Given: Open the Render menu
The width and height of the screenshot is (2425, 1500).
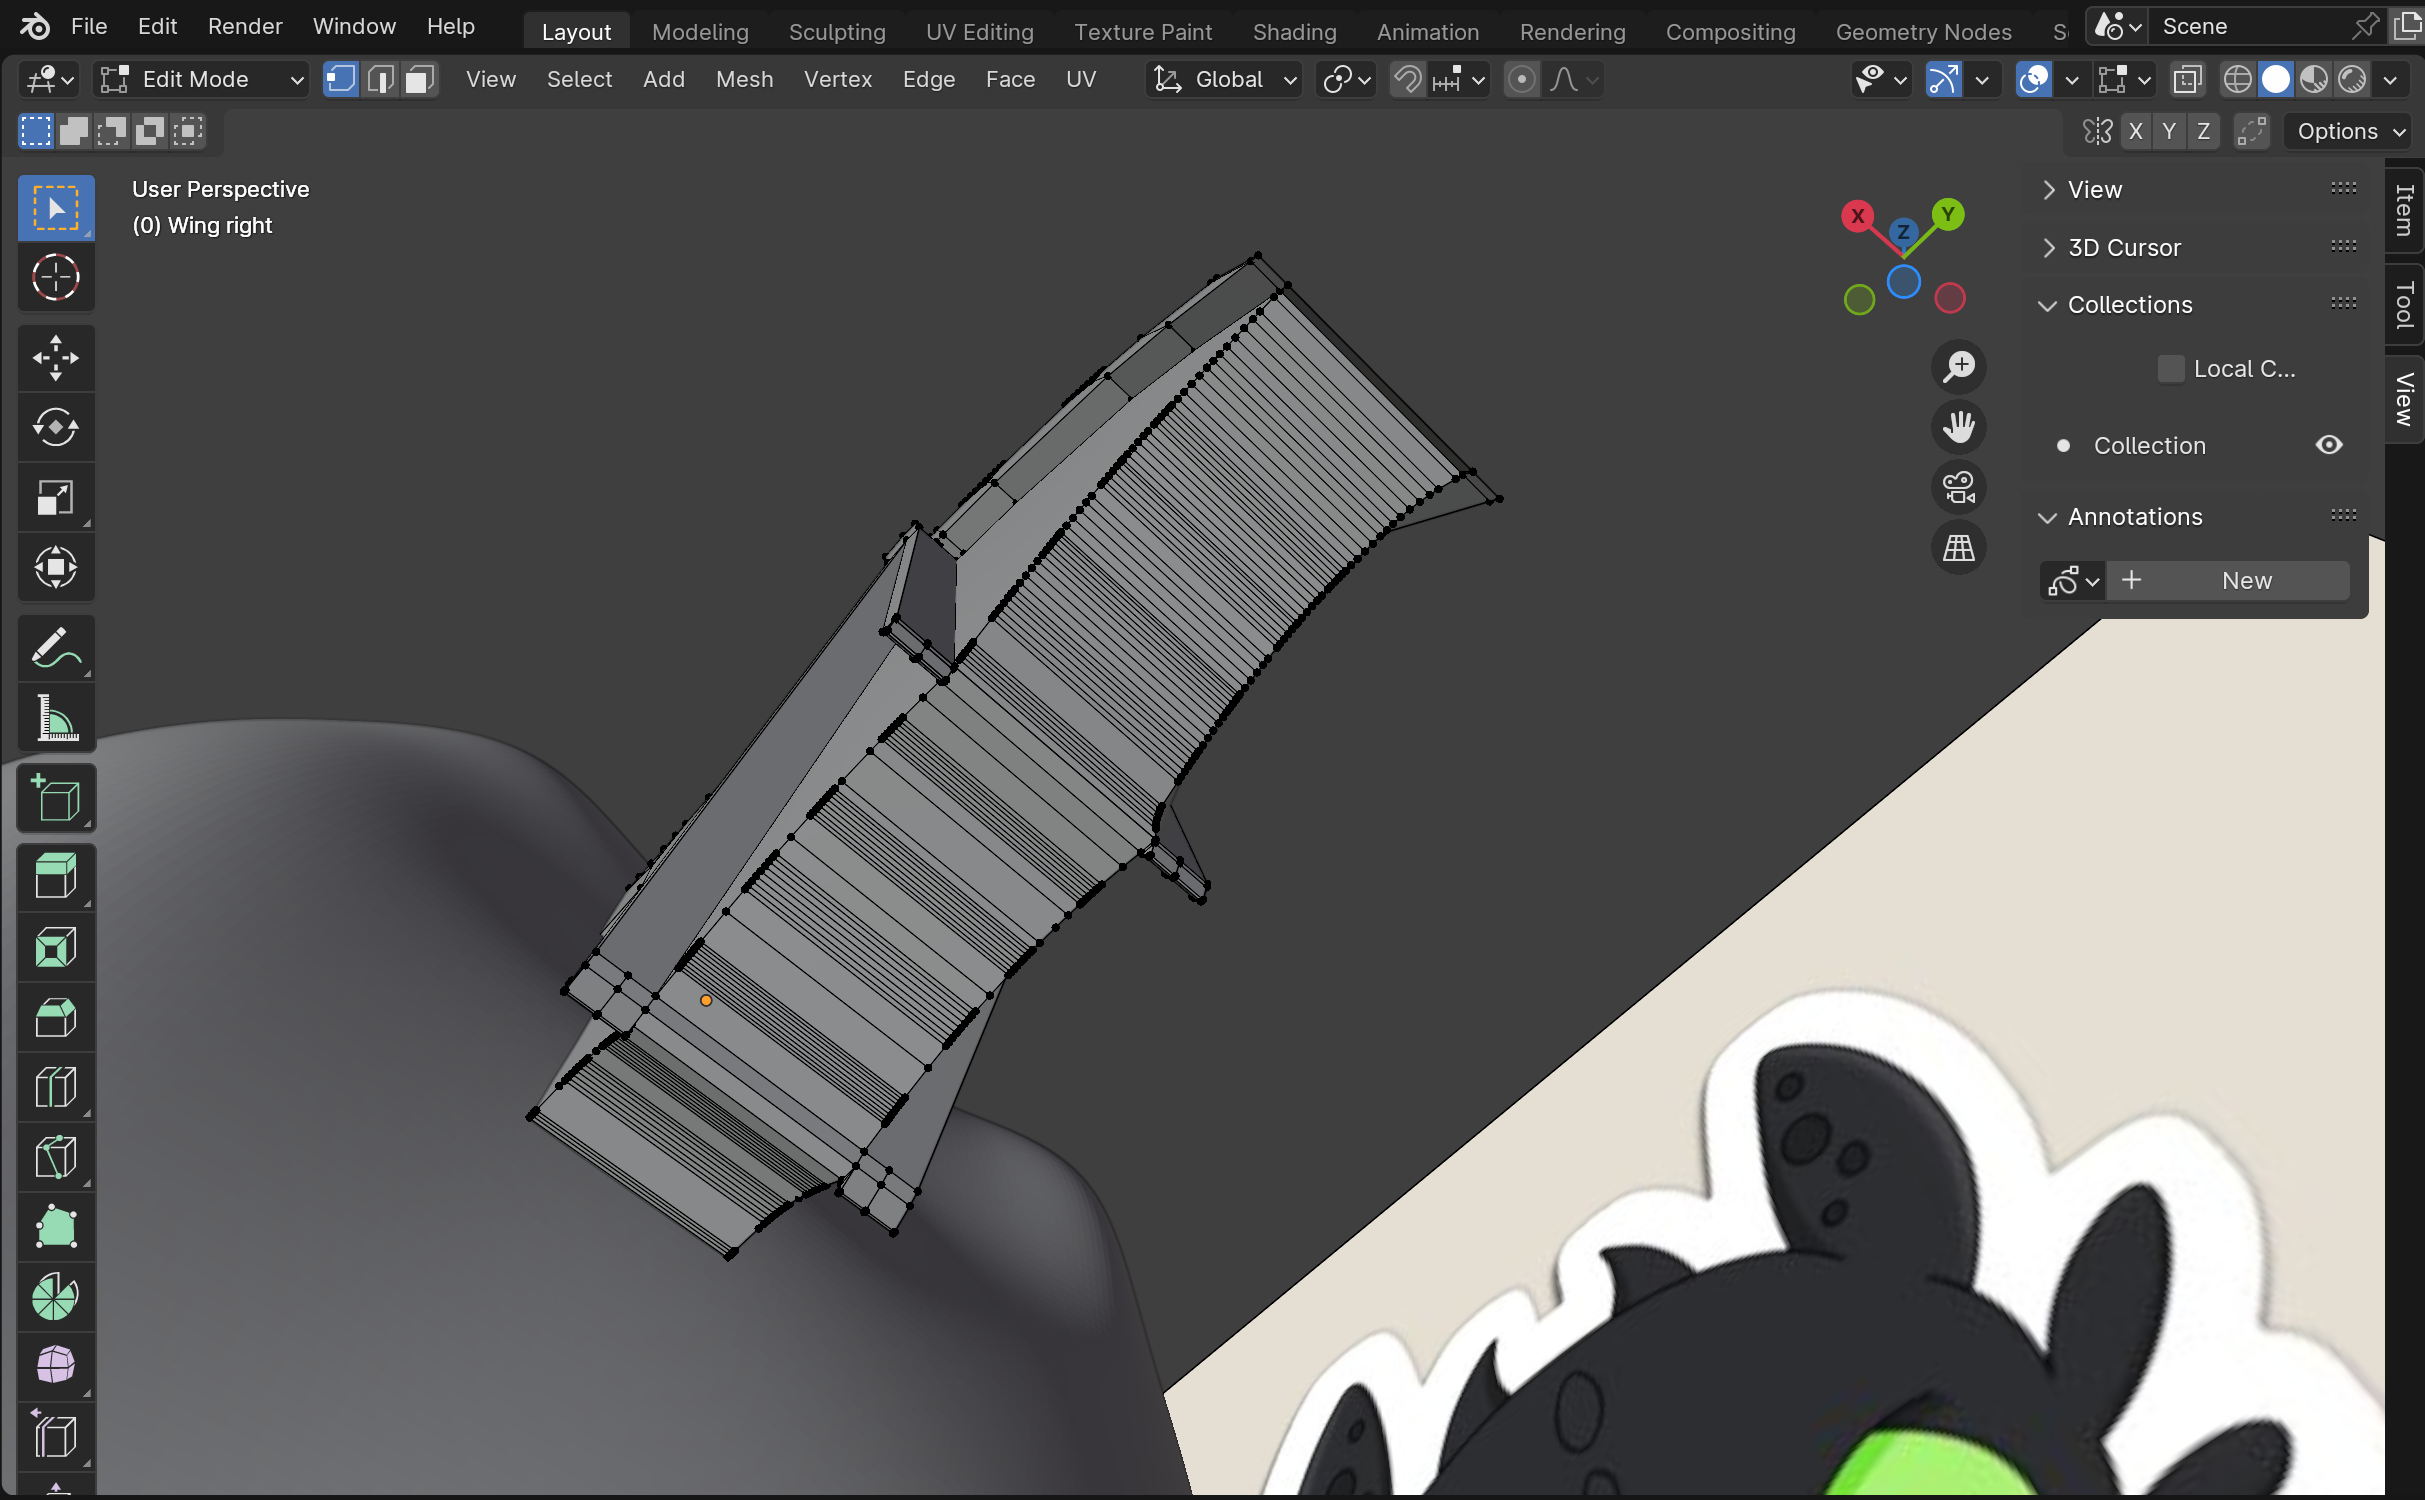Looking at the screenshot, I should 245,26.
